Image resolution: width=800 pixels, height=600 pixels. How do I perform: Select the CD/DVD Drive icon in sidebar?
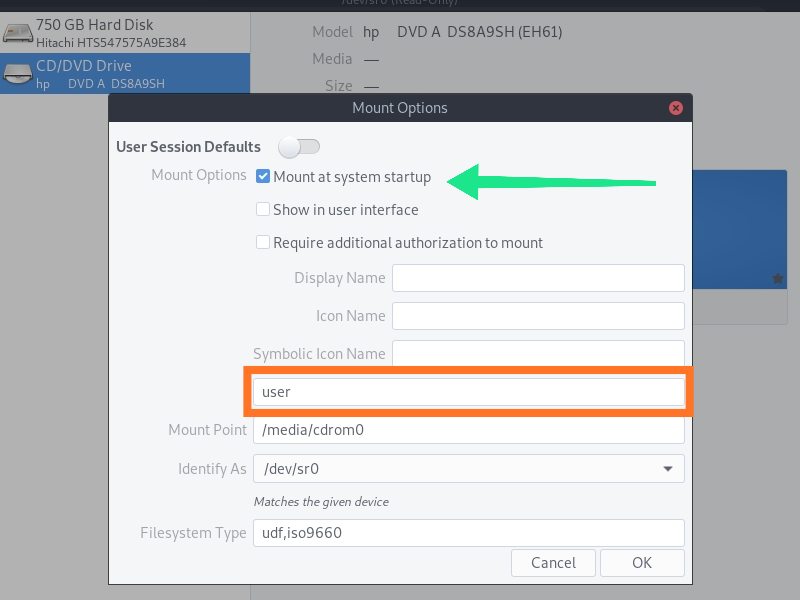tap(18, 74)
